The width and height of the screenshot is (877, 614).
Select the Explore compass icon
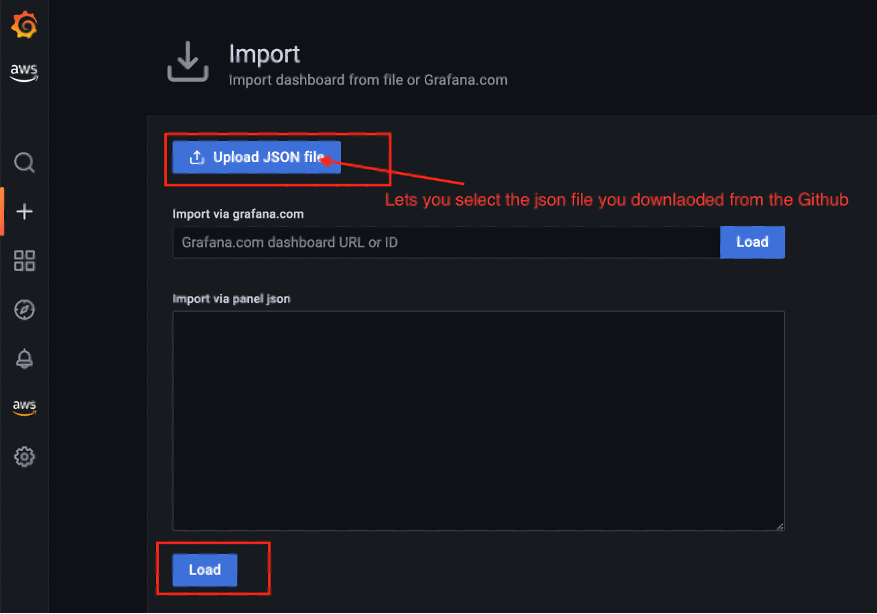click(x=23, y=310)
